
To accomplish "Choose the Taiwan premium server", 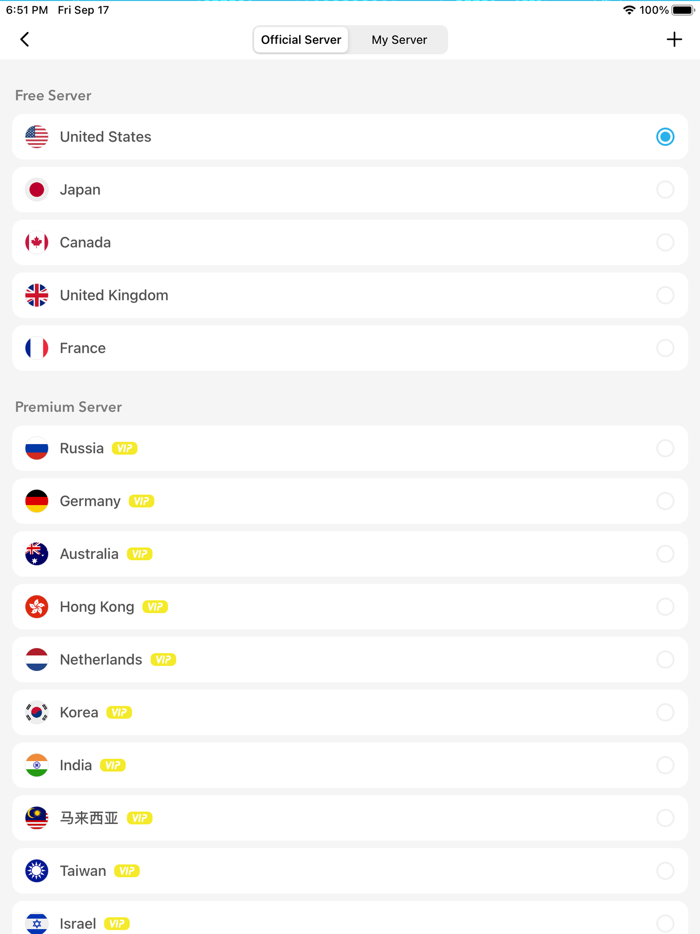I will (350, 870).
